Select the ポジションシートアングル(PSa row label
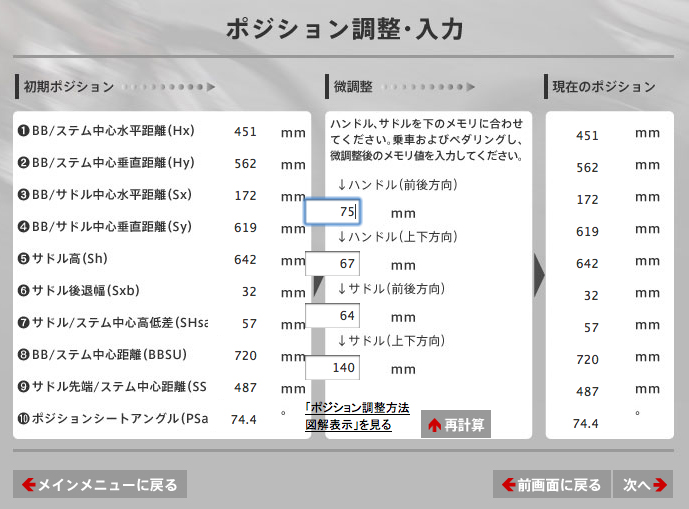The width and height of the screenshot is (689, 509). point(112,418)
